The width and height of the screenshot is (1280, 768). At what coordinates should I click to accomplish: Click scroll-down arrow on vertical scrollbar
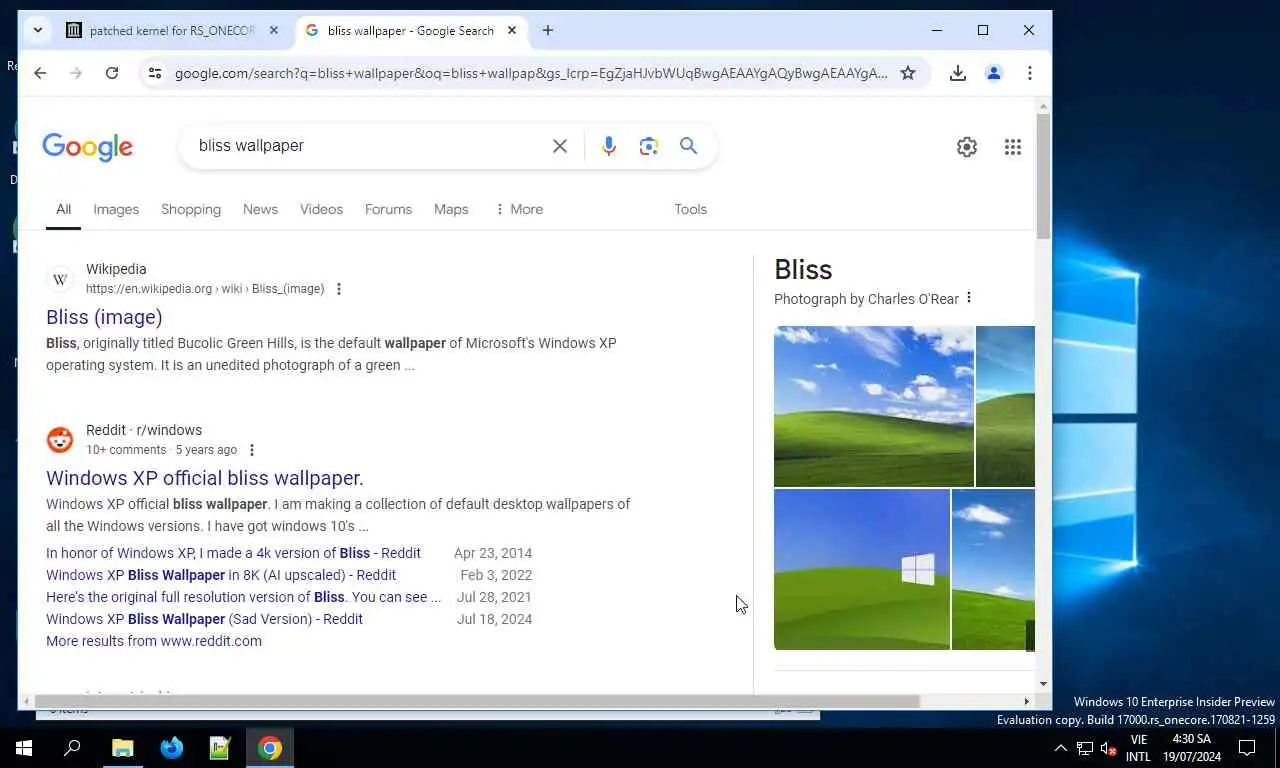(1044, 684)
